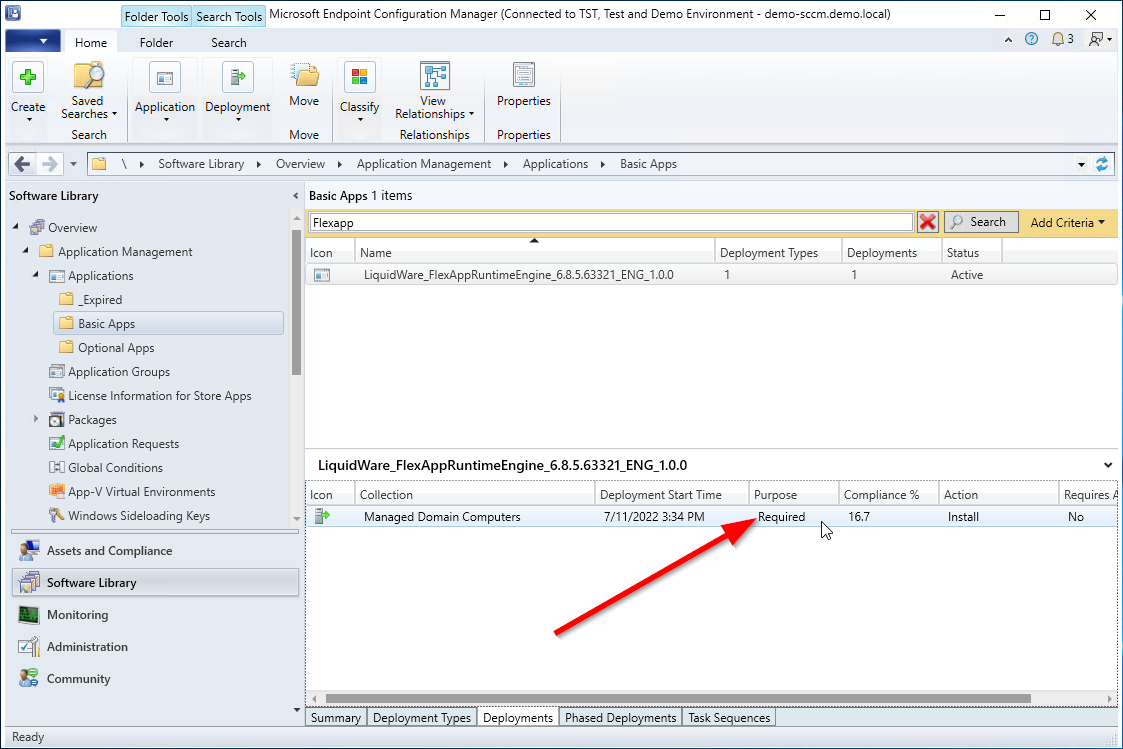The image size is (1123, 749).
Task: Click the notifications bell icon
Action: click(1058, 39)
